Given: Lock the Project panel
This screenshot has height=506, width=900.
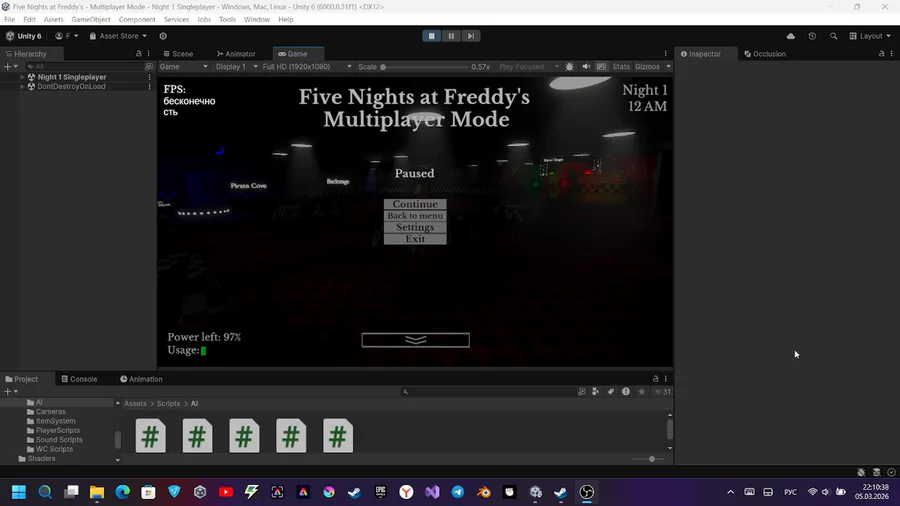Looking at the screenshot, I should pyautogui.click(x=655, y=379).
